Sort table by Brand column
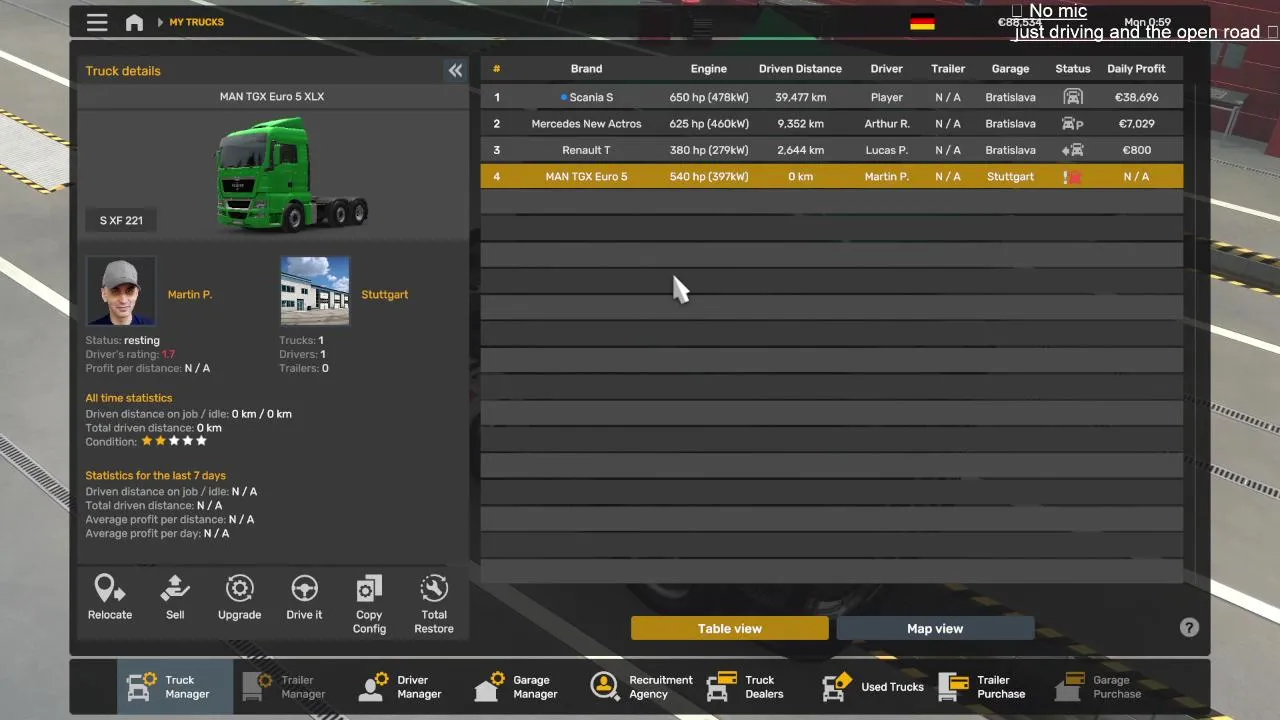 tap(586, 69)
